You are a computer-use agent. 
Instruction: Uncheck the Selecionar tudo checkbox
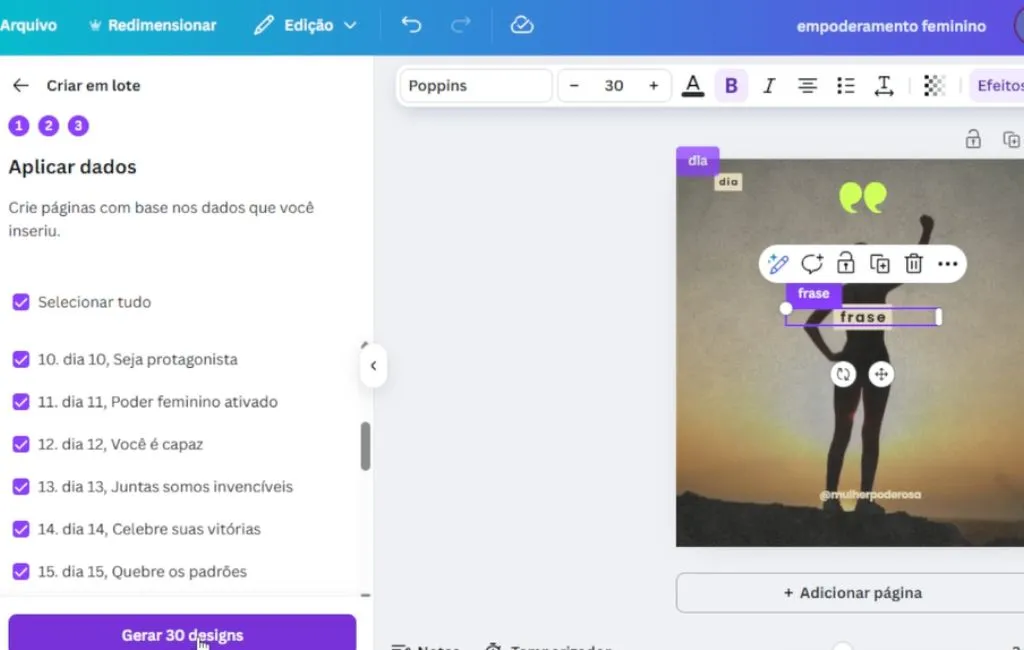tap(21, 302)
